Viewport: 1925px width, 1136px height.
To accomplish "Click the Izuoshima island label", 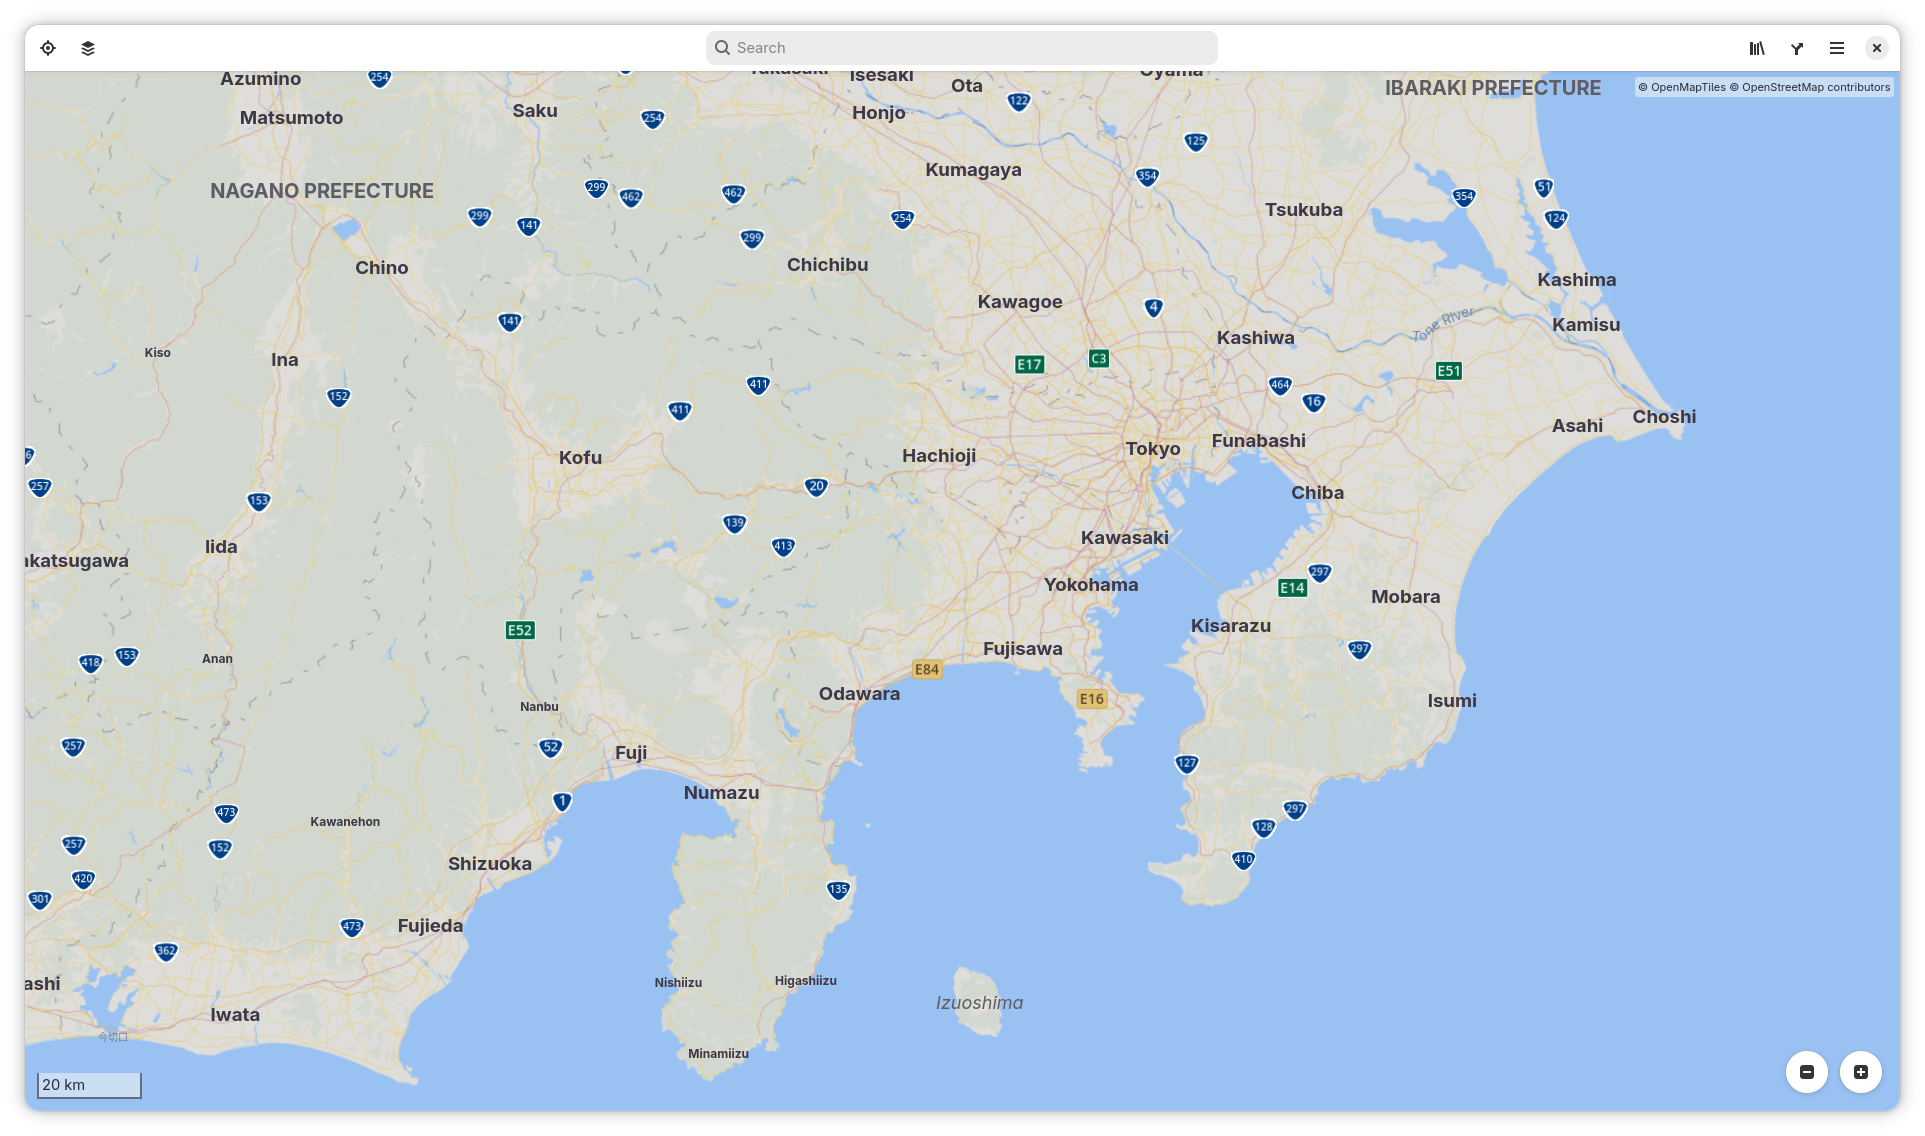I will click(979, 1003).
